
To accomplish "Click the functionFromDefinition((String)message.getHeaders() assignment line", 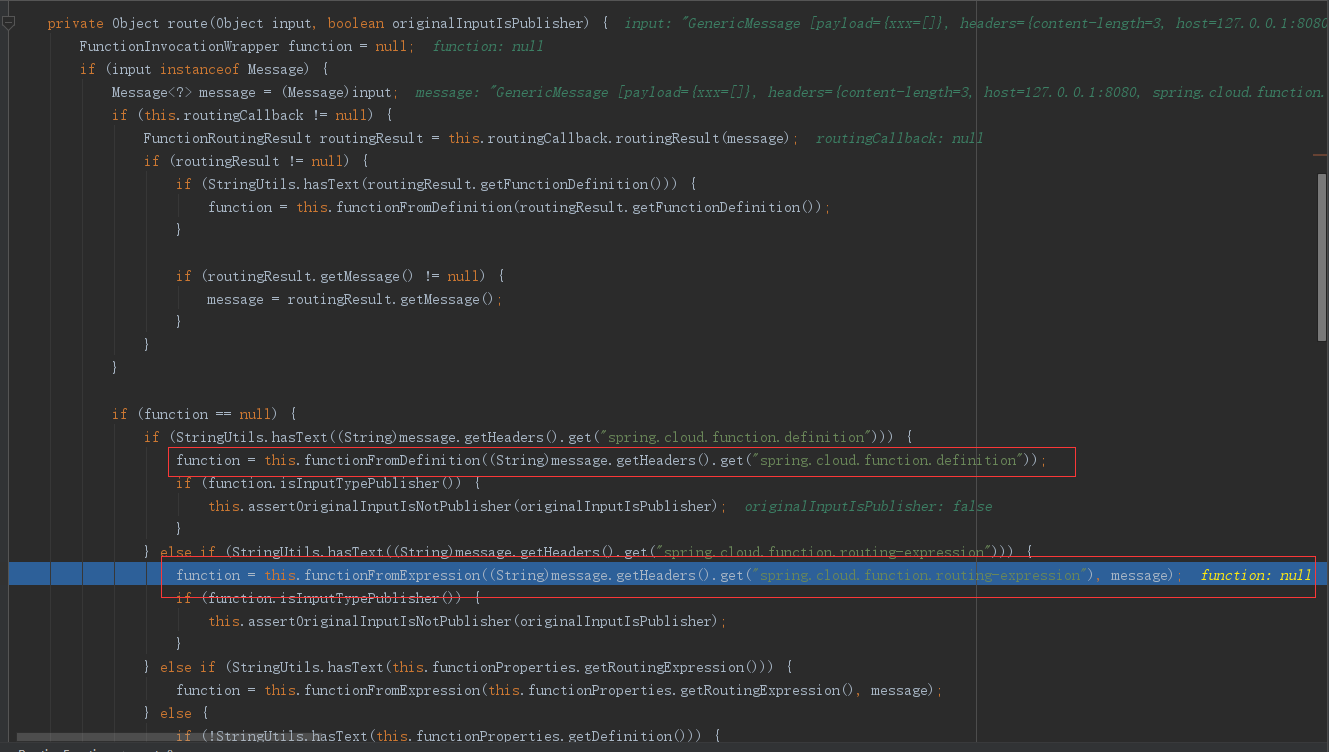I will tap(611, 460).
